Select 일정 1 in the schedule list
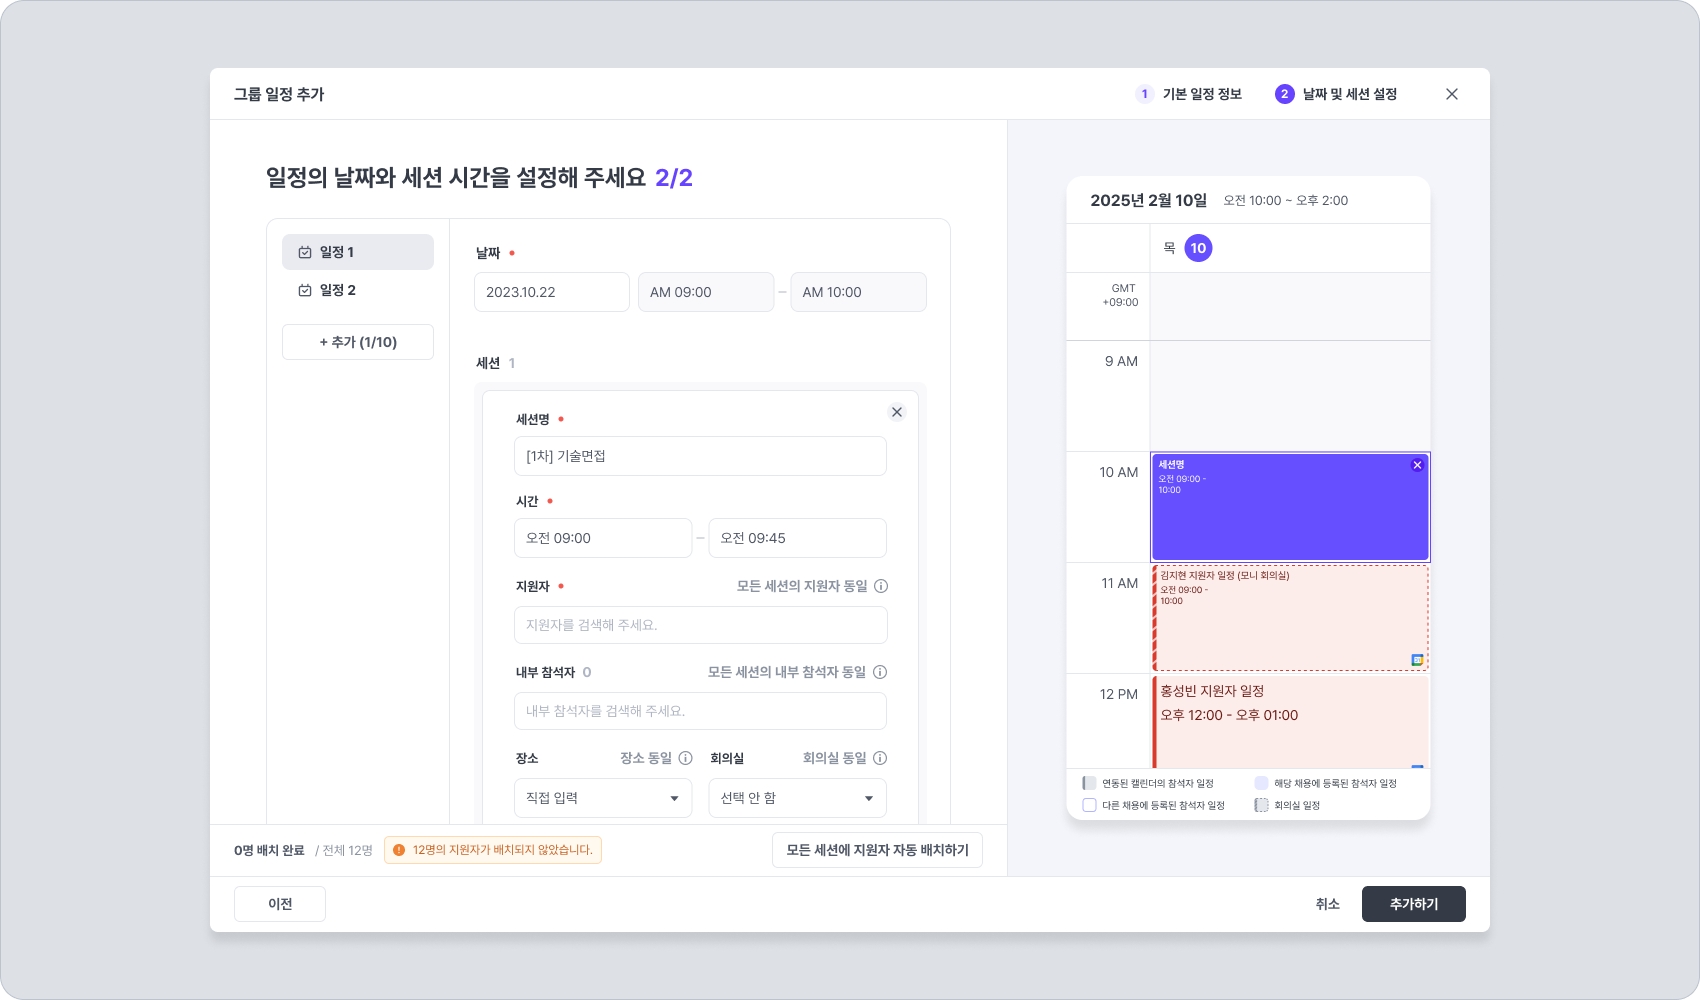The width and height of the screenshot is (1700, 1000). point(358,252)
